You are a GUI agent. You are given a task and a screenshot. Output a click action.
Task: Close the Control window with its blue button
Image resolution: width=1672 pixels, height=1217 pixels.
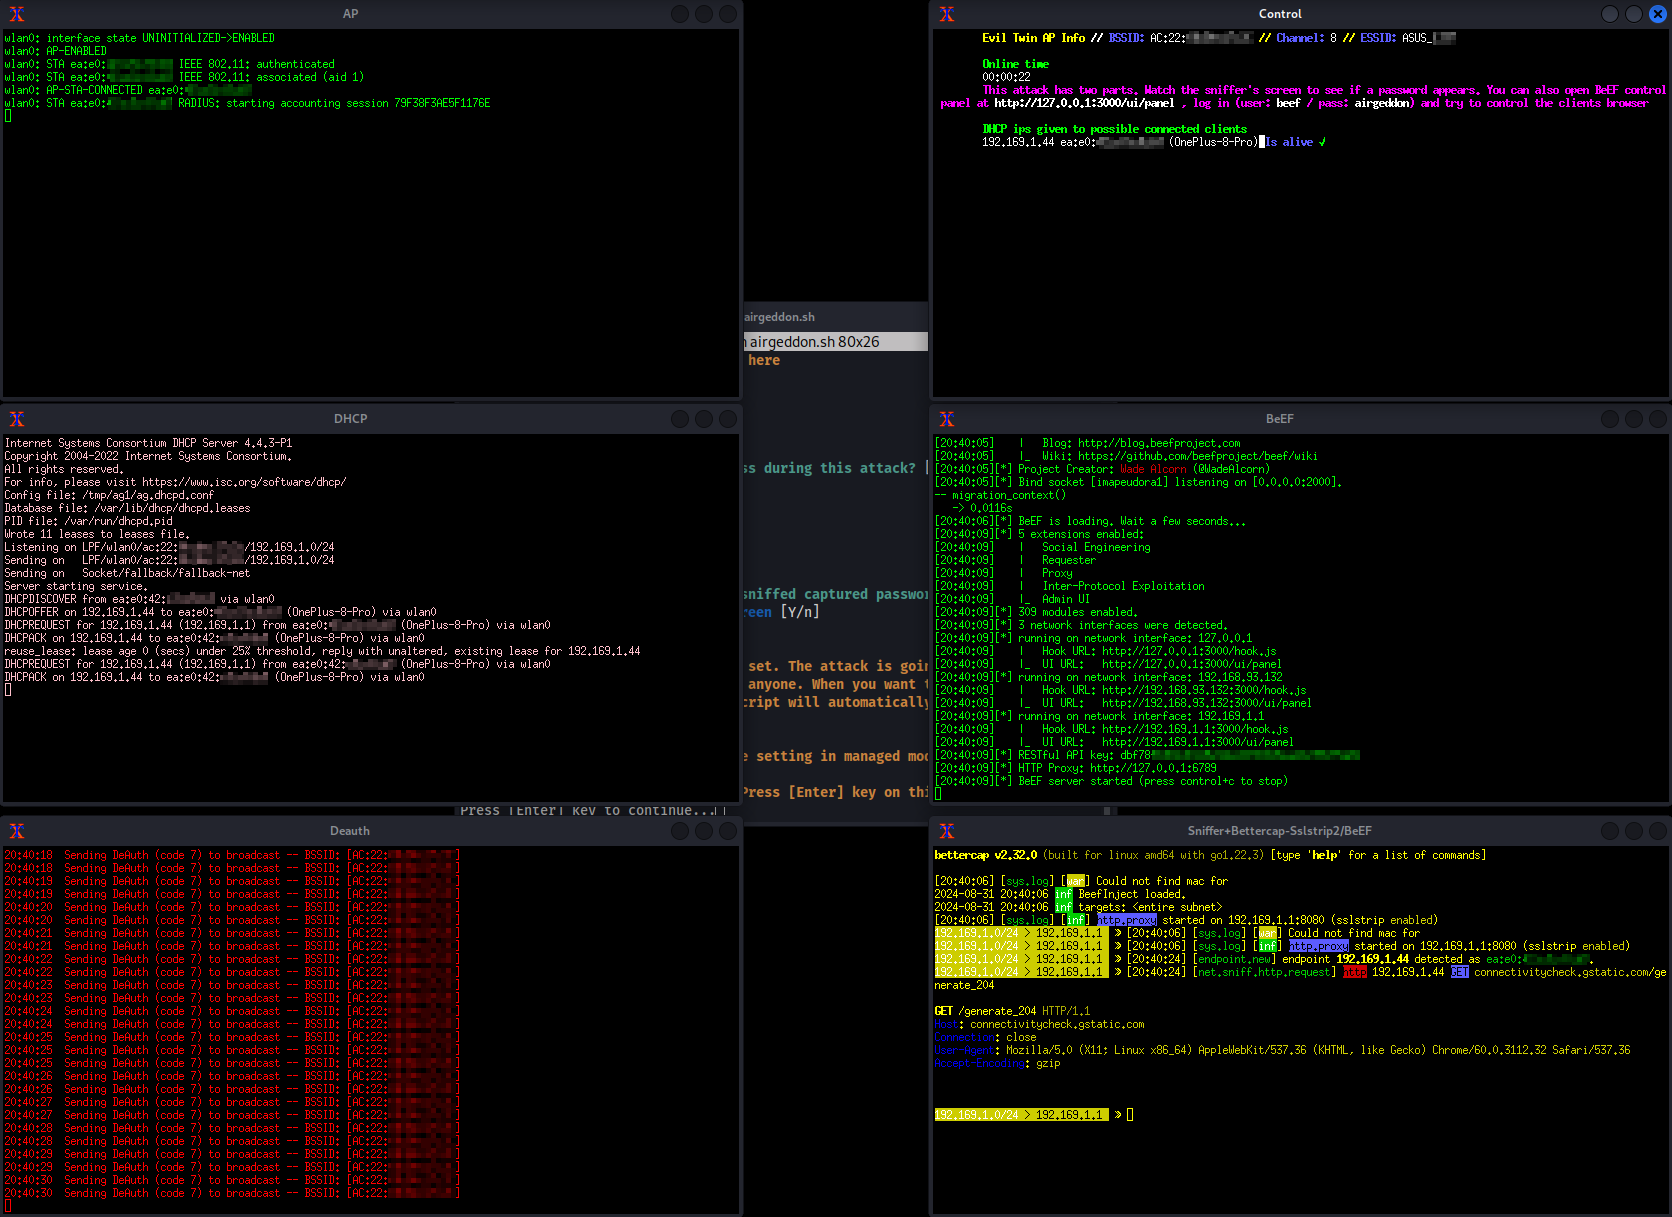[x=1657, y=14]
